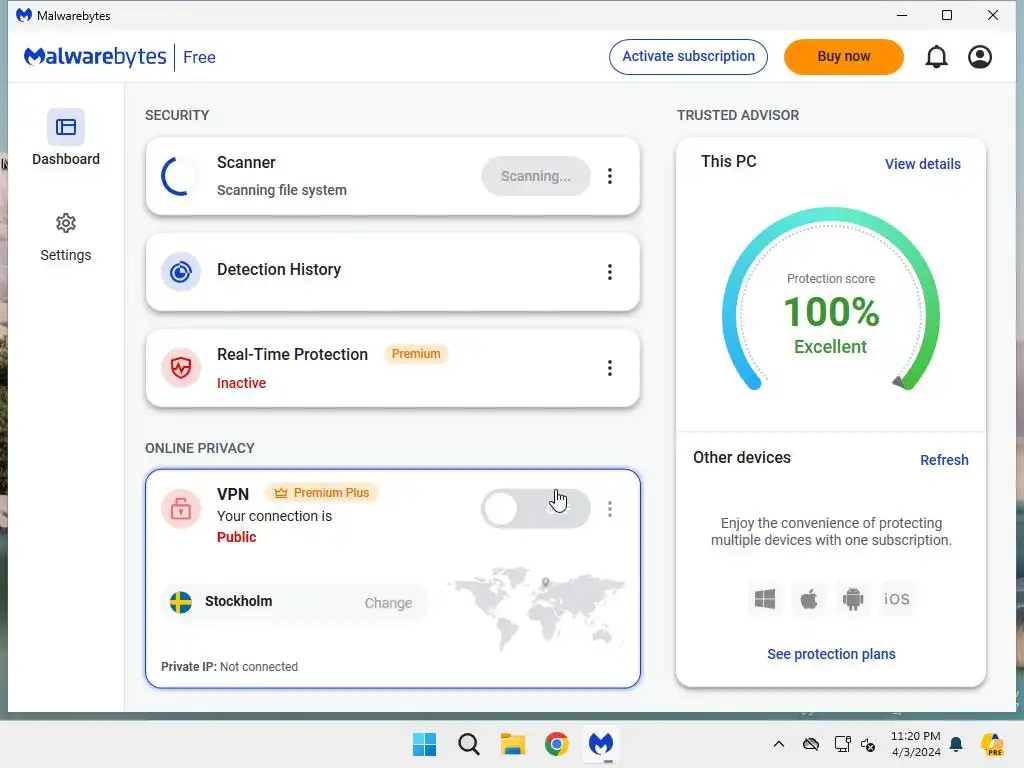The width and height of the screenshot is (1024, 768).
Task: Click the Android platform icon
Action: point(853,599)
